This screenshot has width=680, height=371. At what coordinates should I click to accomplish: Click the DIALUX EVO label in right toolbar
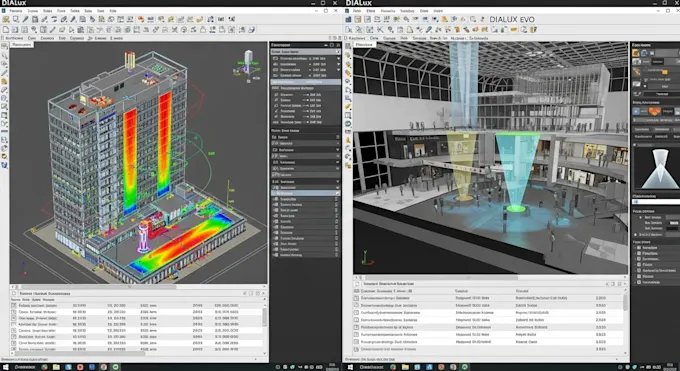tap(512, 20)
